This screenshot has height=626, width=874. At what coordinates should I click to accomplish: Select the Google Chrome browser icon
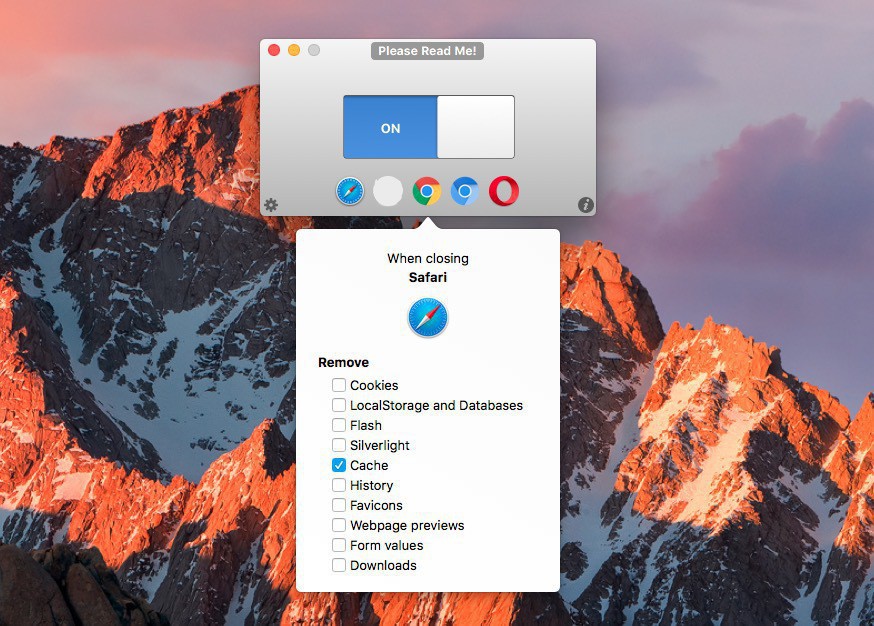coord(427,190)
